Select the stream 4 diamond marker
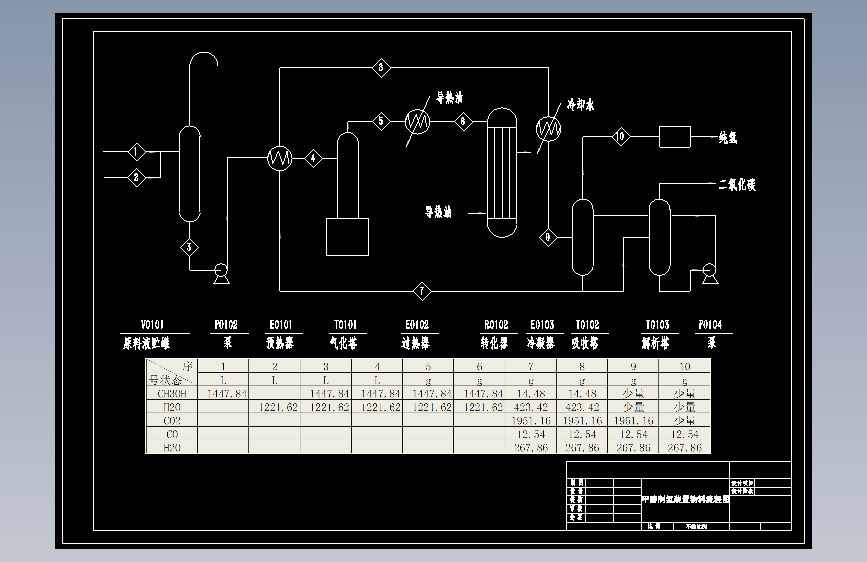 (313, 159)
